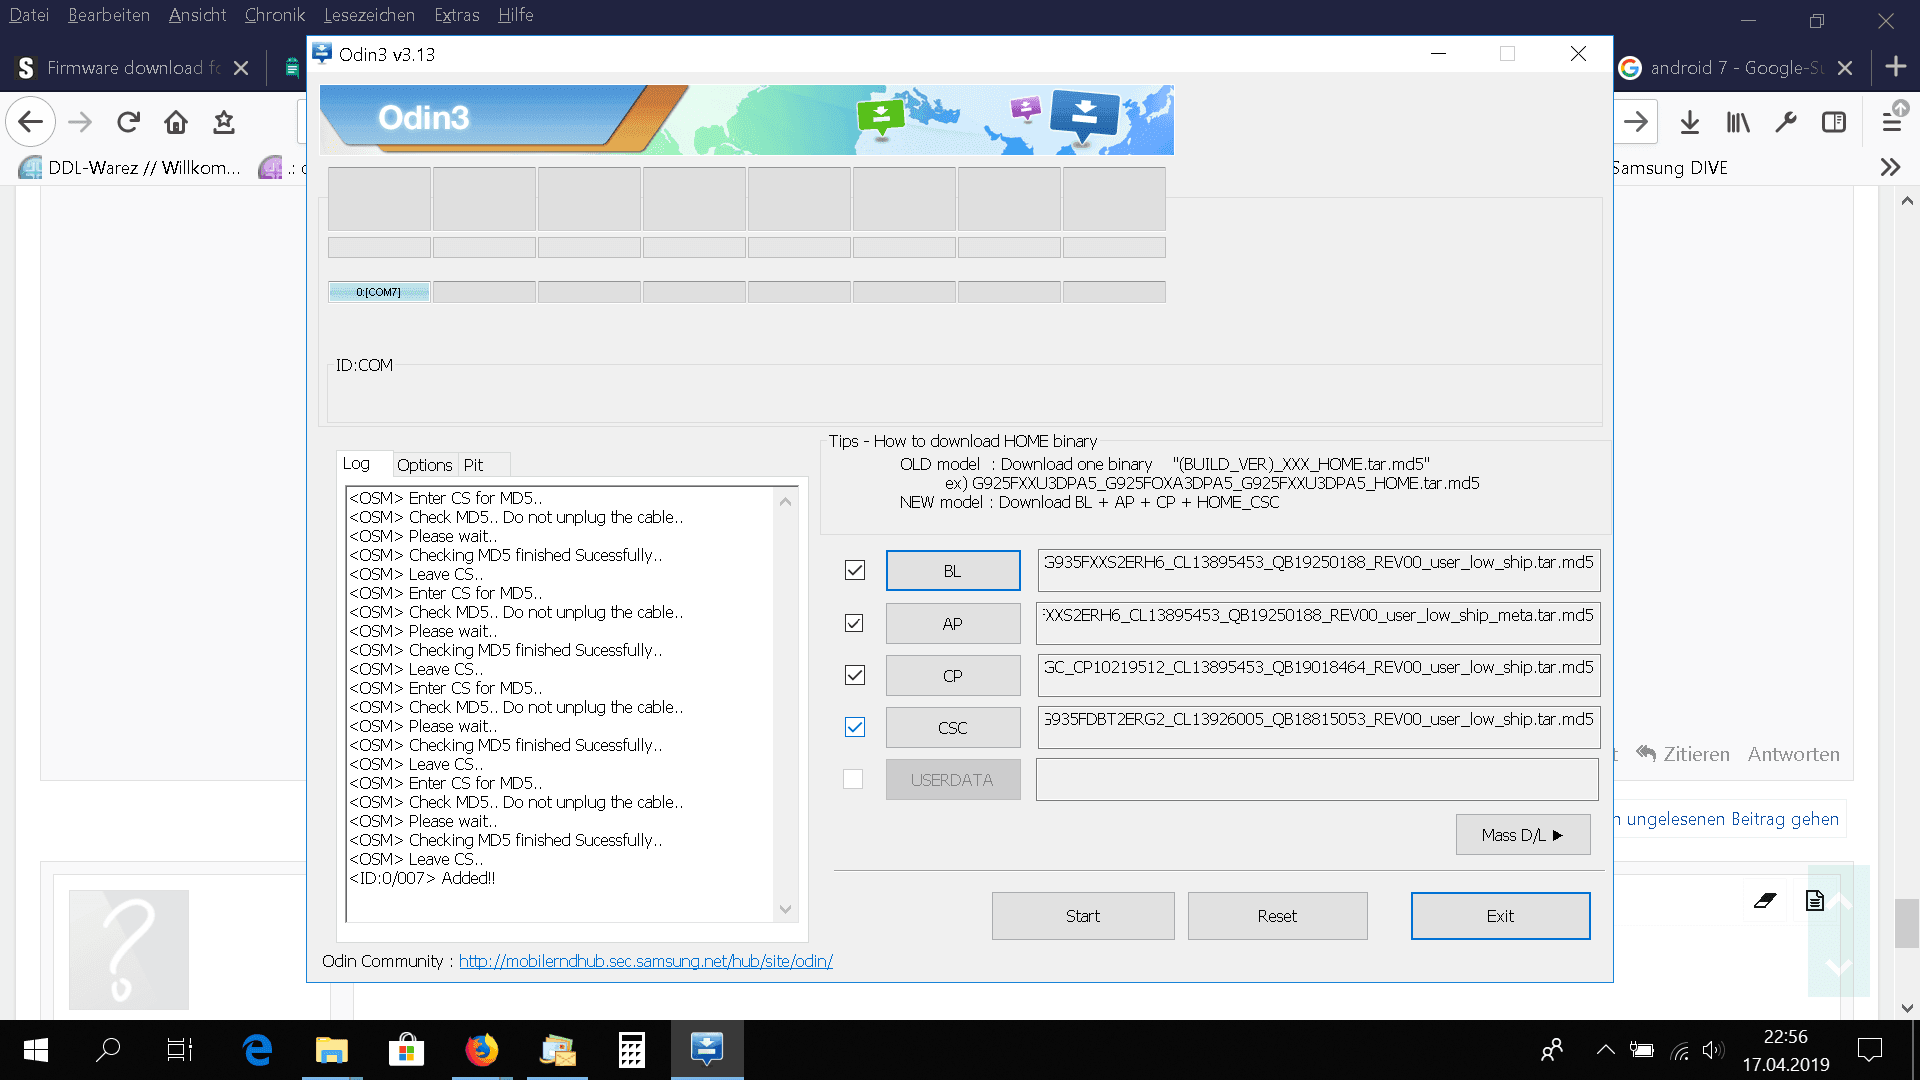This screenshot has width=1920, height=1080.
Task: Close the Firmware download tab
Action: (x=241, y=68)
